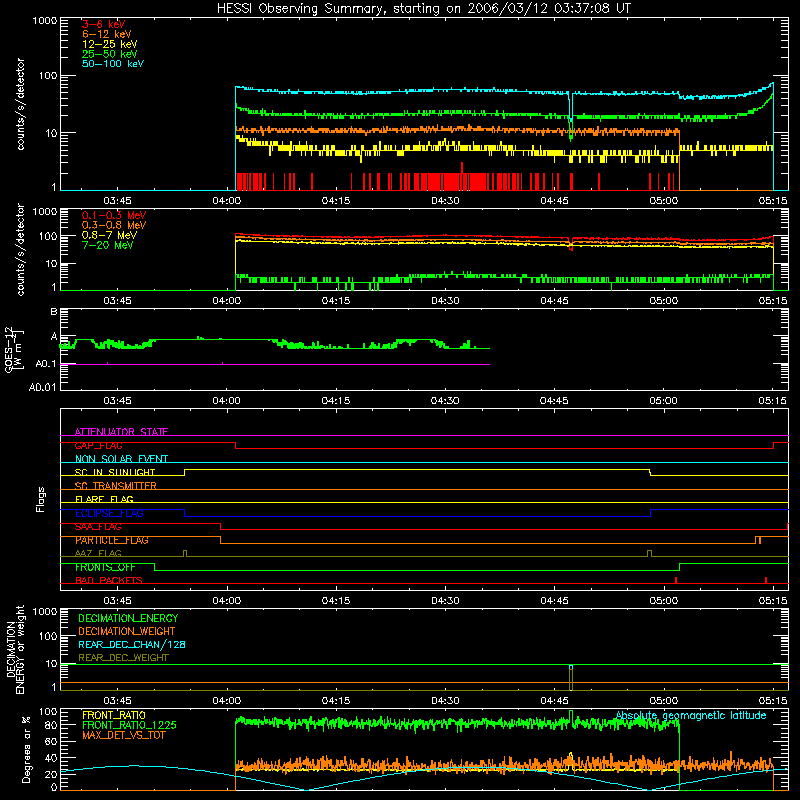
Task: Select the red 3-6 keV legend label
Action: [104, 24]
